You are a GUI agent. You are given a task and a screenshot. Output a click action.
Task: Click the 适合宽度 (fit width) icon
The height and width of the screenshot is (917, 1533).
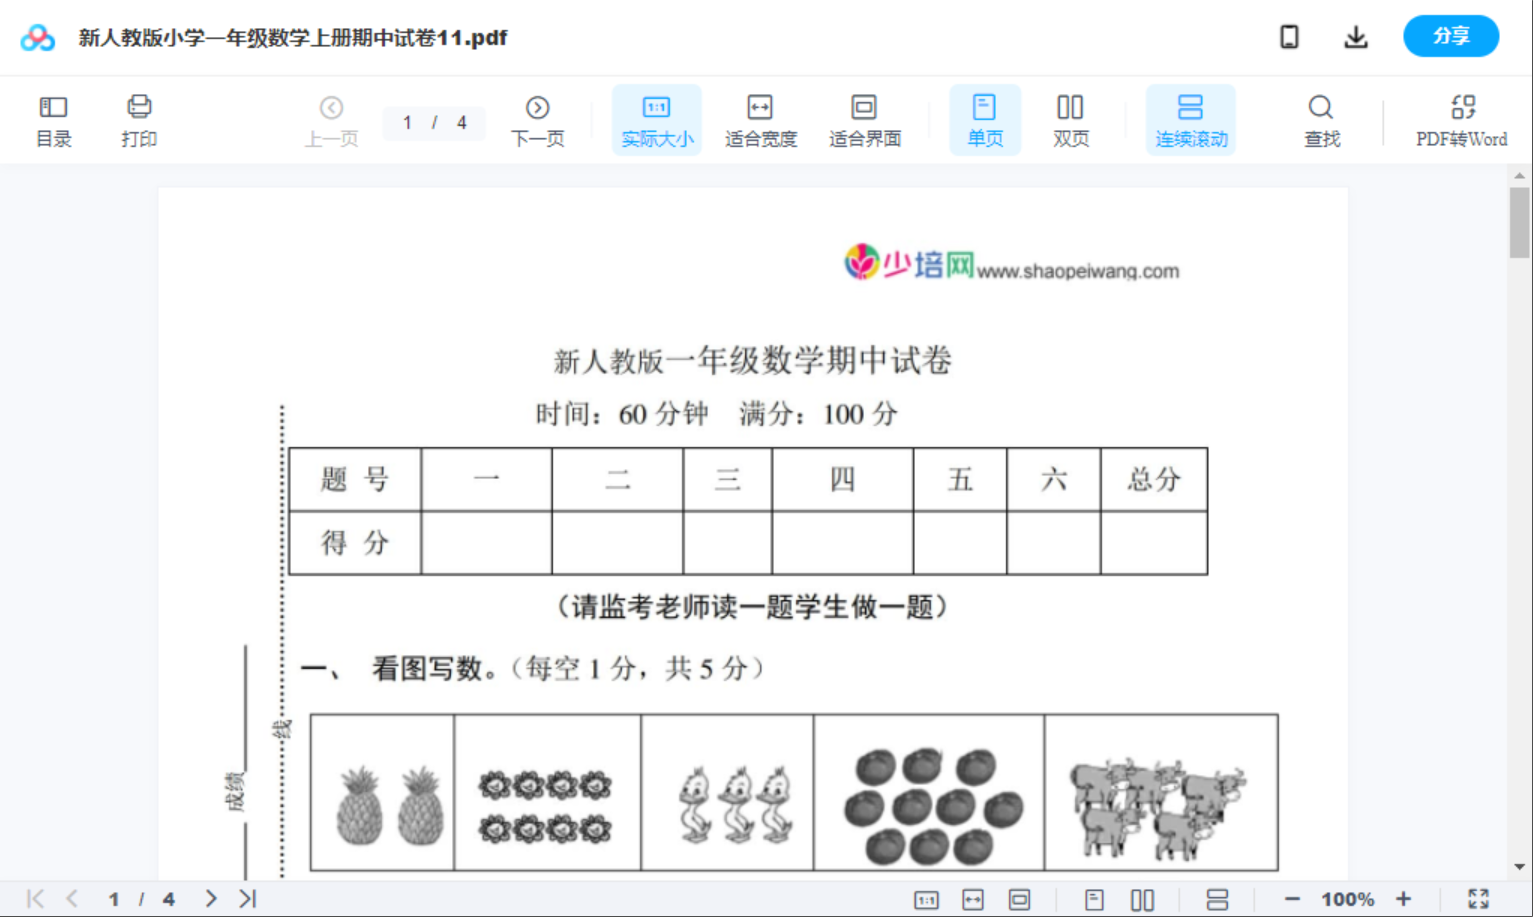coord(760,118)
